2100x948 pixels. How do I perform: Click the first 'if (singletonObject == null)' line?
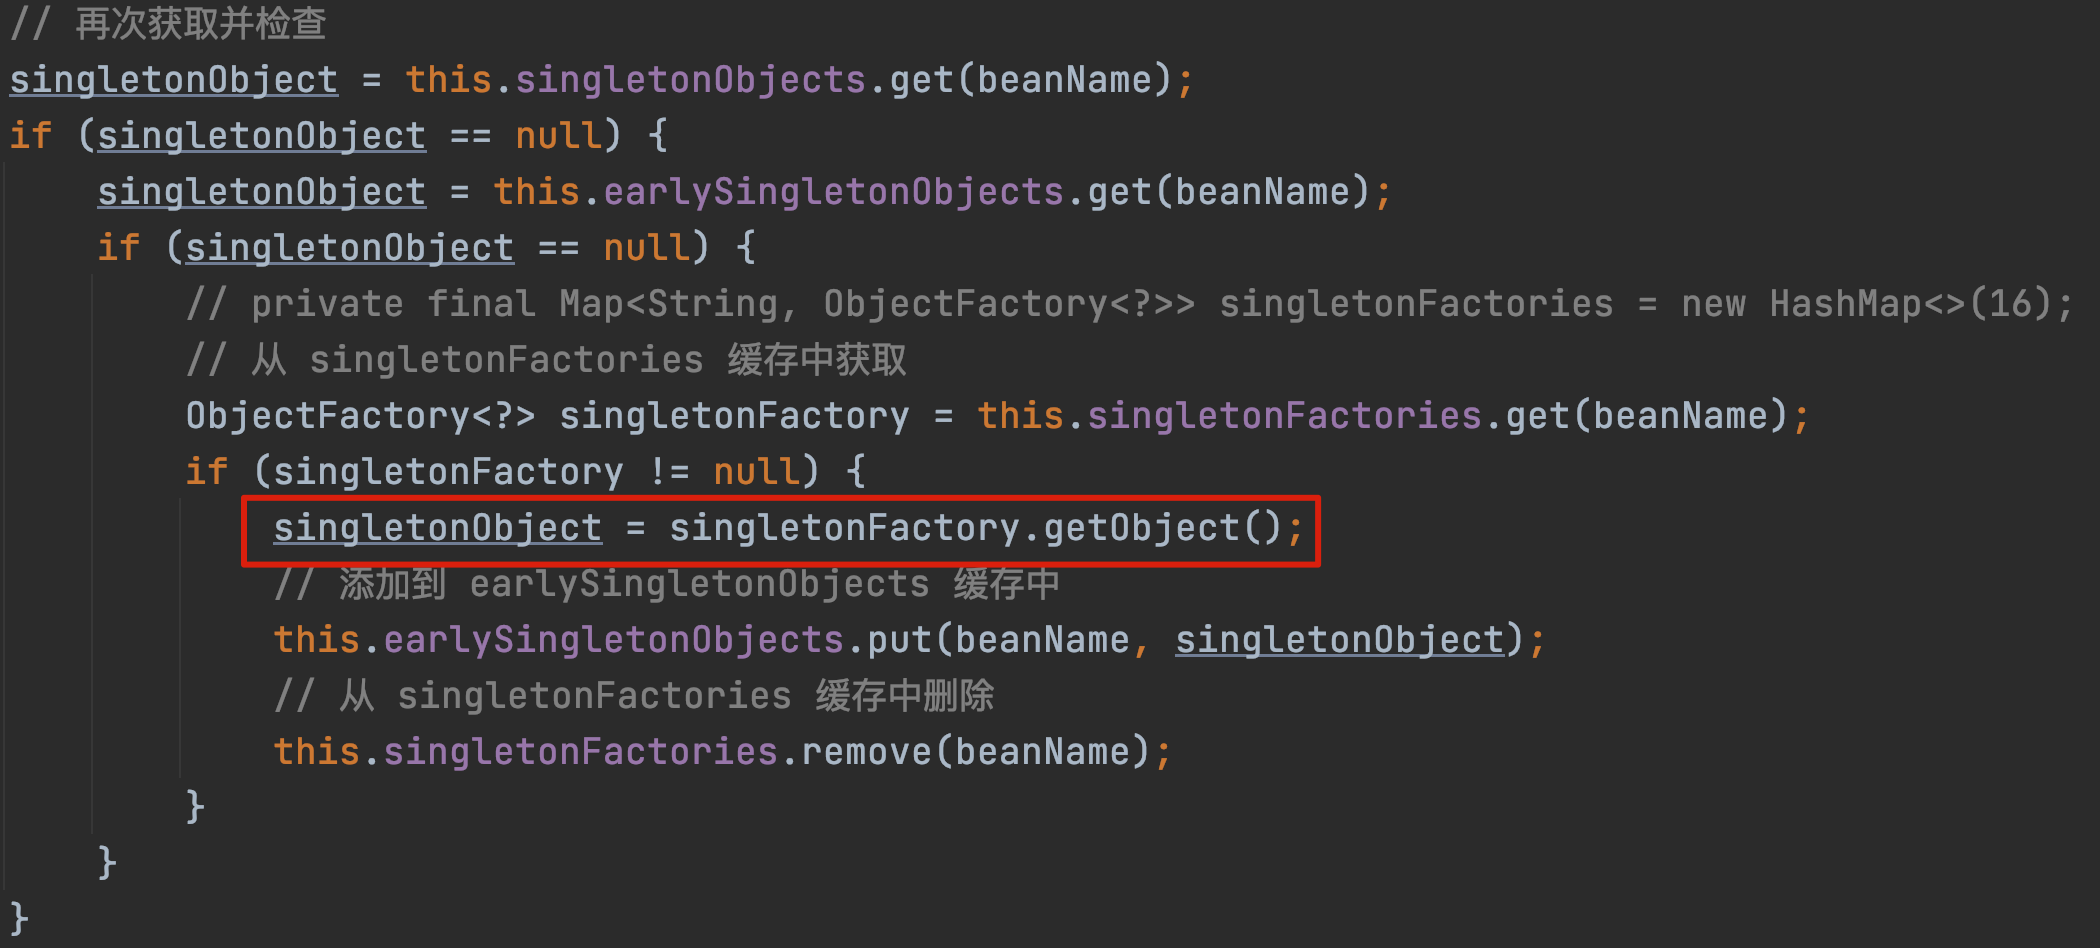(339, 136)
